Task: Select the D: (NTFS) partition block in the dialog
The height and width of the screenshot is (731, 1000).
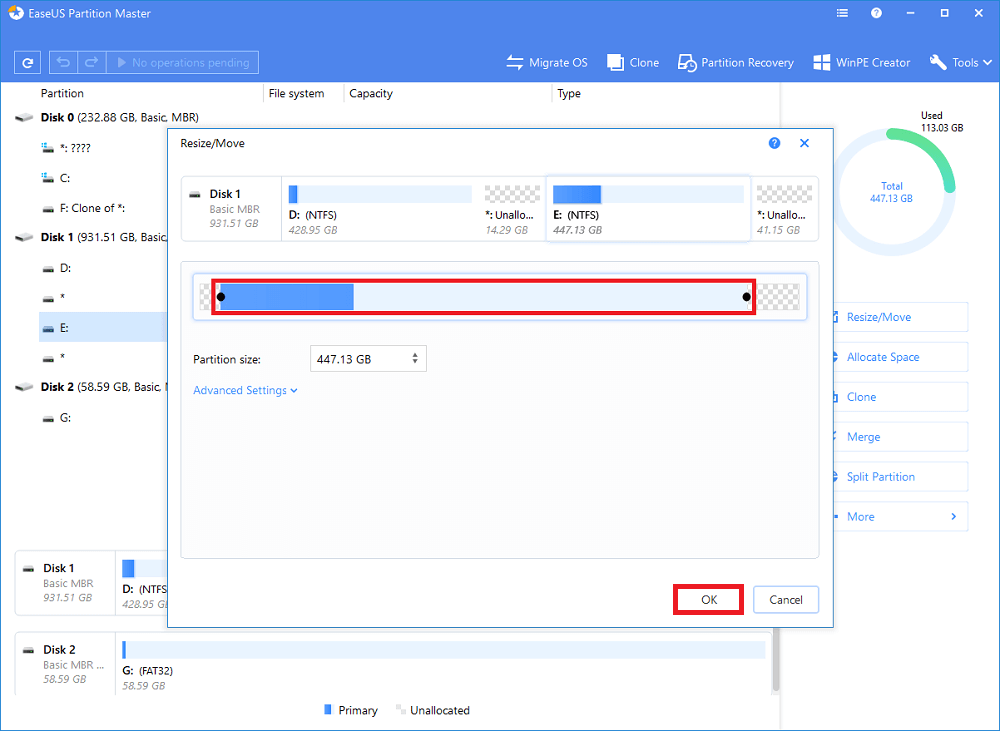Action: (380, 209)
